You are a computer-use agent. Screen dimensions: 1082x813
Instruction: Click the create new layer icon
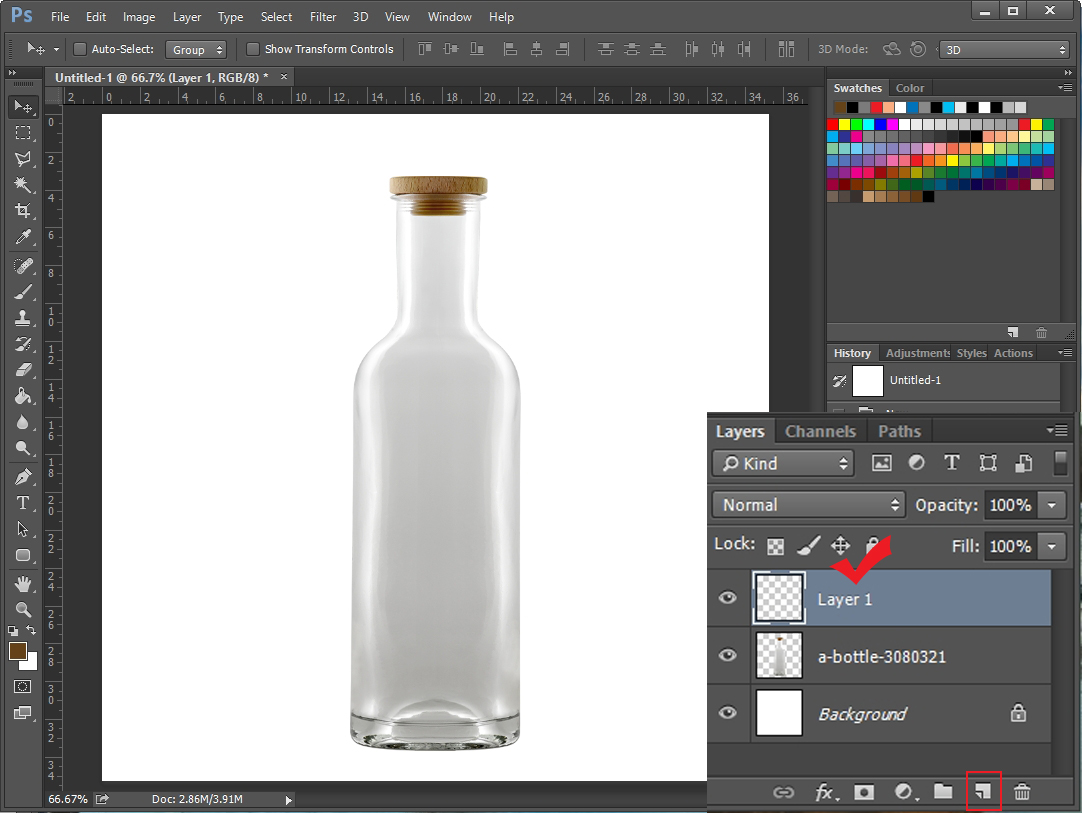(983, 792)
